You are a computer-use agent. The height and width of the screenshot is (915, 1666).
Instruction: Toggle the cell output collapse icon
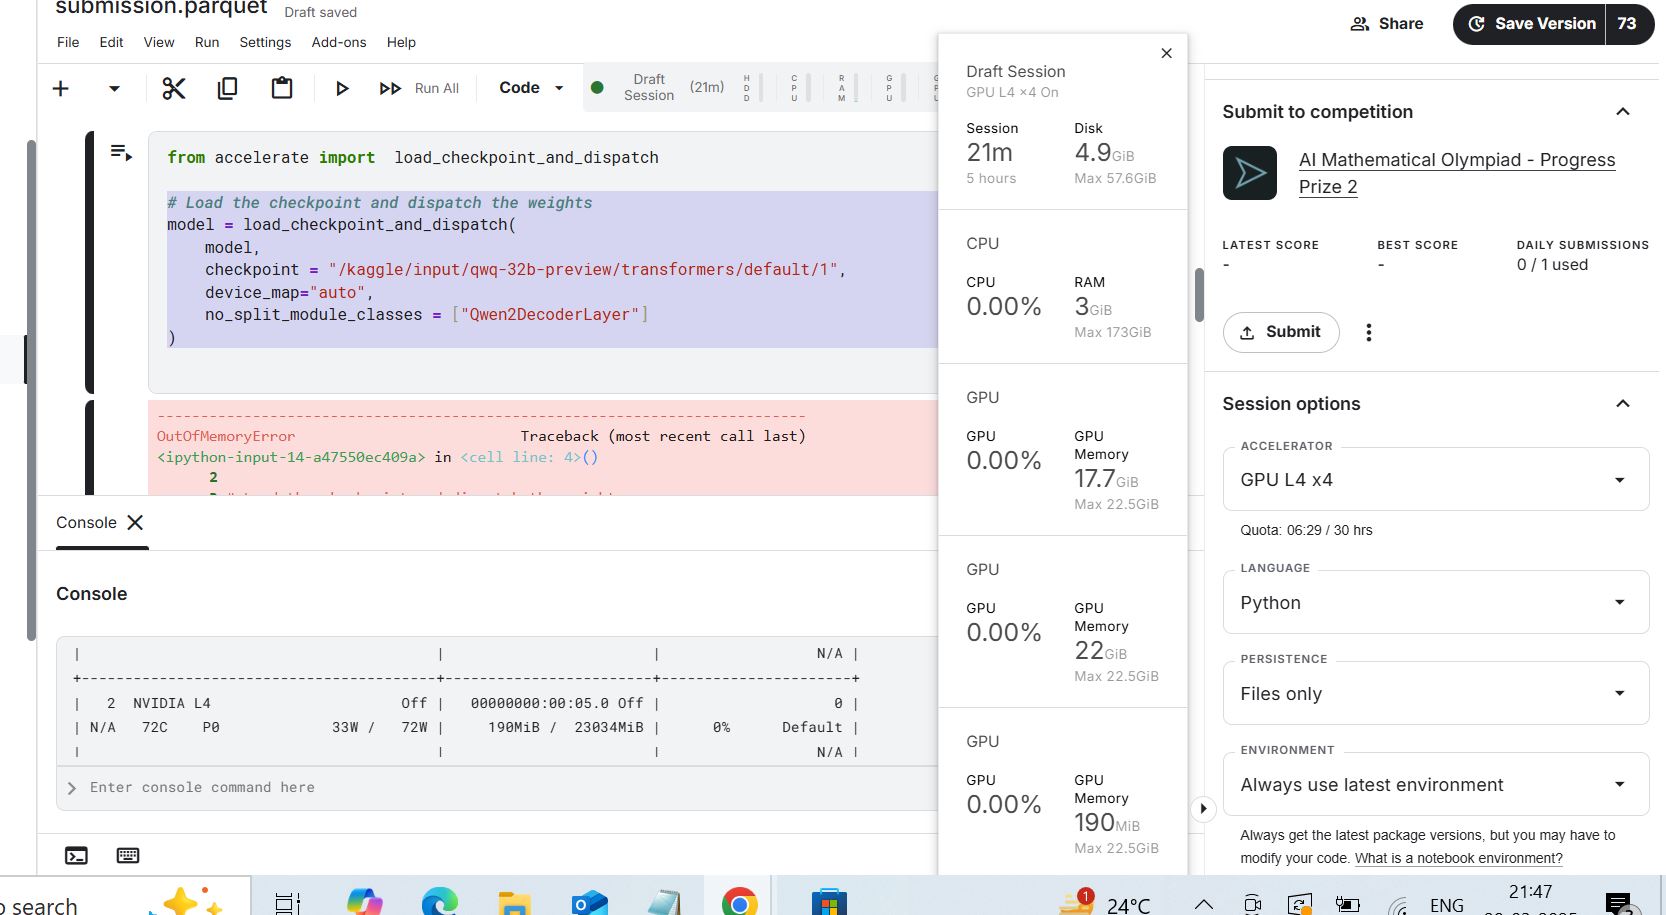(x=121, y=152)
